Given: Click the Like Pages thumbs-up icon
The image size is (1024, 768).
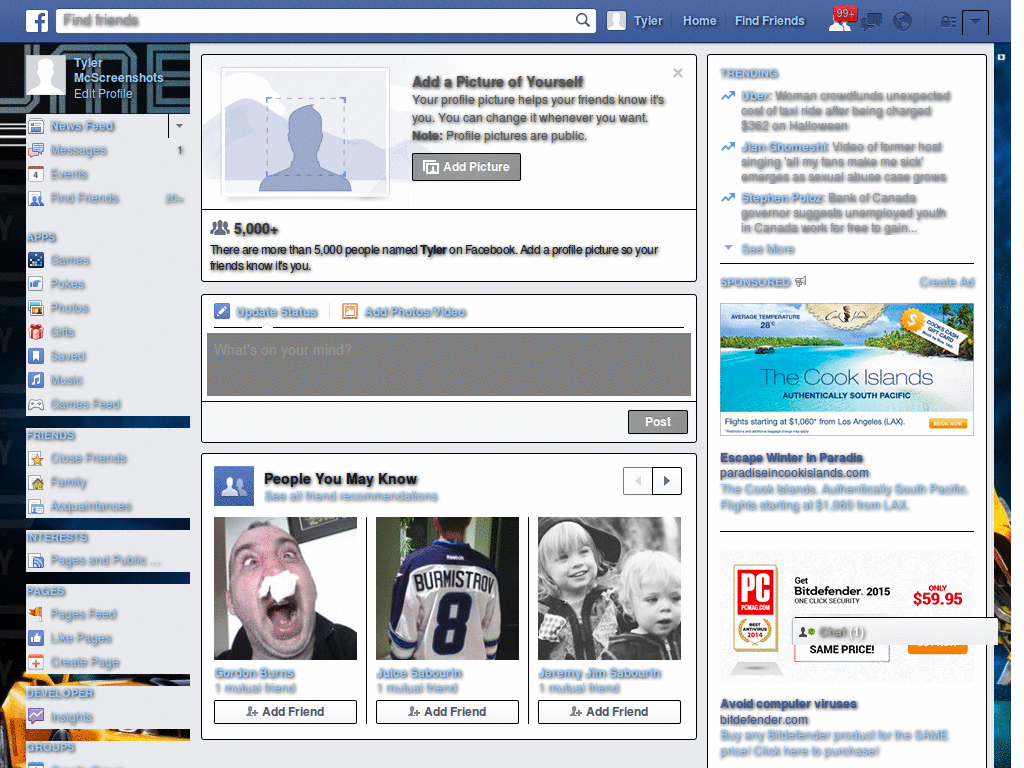Looking at the screenshot, I should [x=36, y=638].
